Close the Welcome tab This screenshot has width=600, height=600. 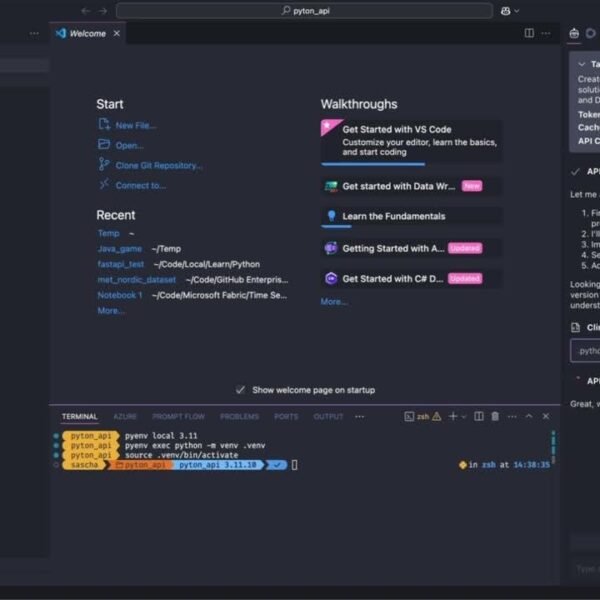point(117,34)
